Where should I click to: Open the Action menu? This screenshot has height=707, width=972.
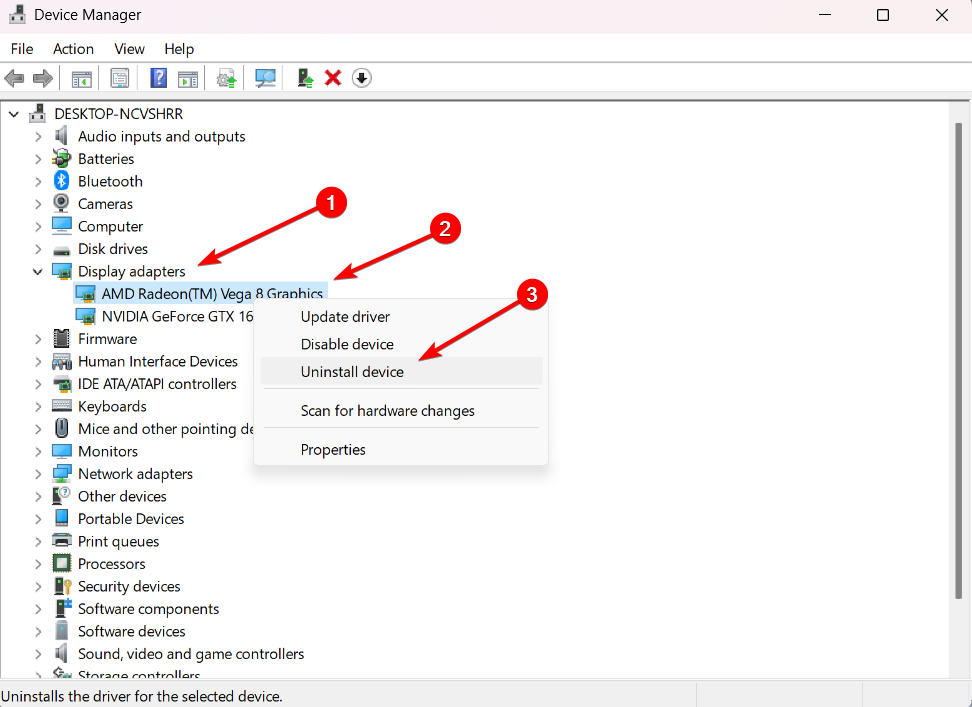tap(73, 48)
